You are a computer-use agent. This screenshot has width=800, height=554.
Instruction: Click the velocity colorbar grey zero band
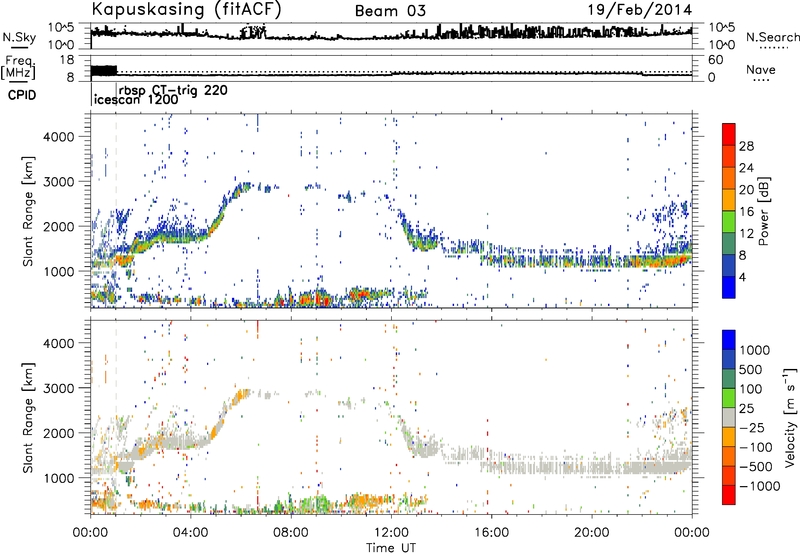[x=729, y=417]
